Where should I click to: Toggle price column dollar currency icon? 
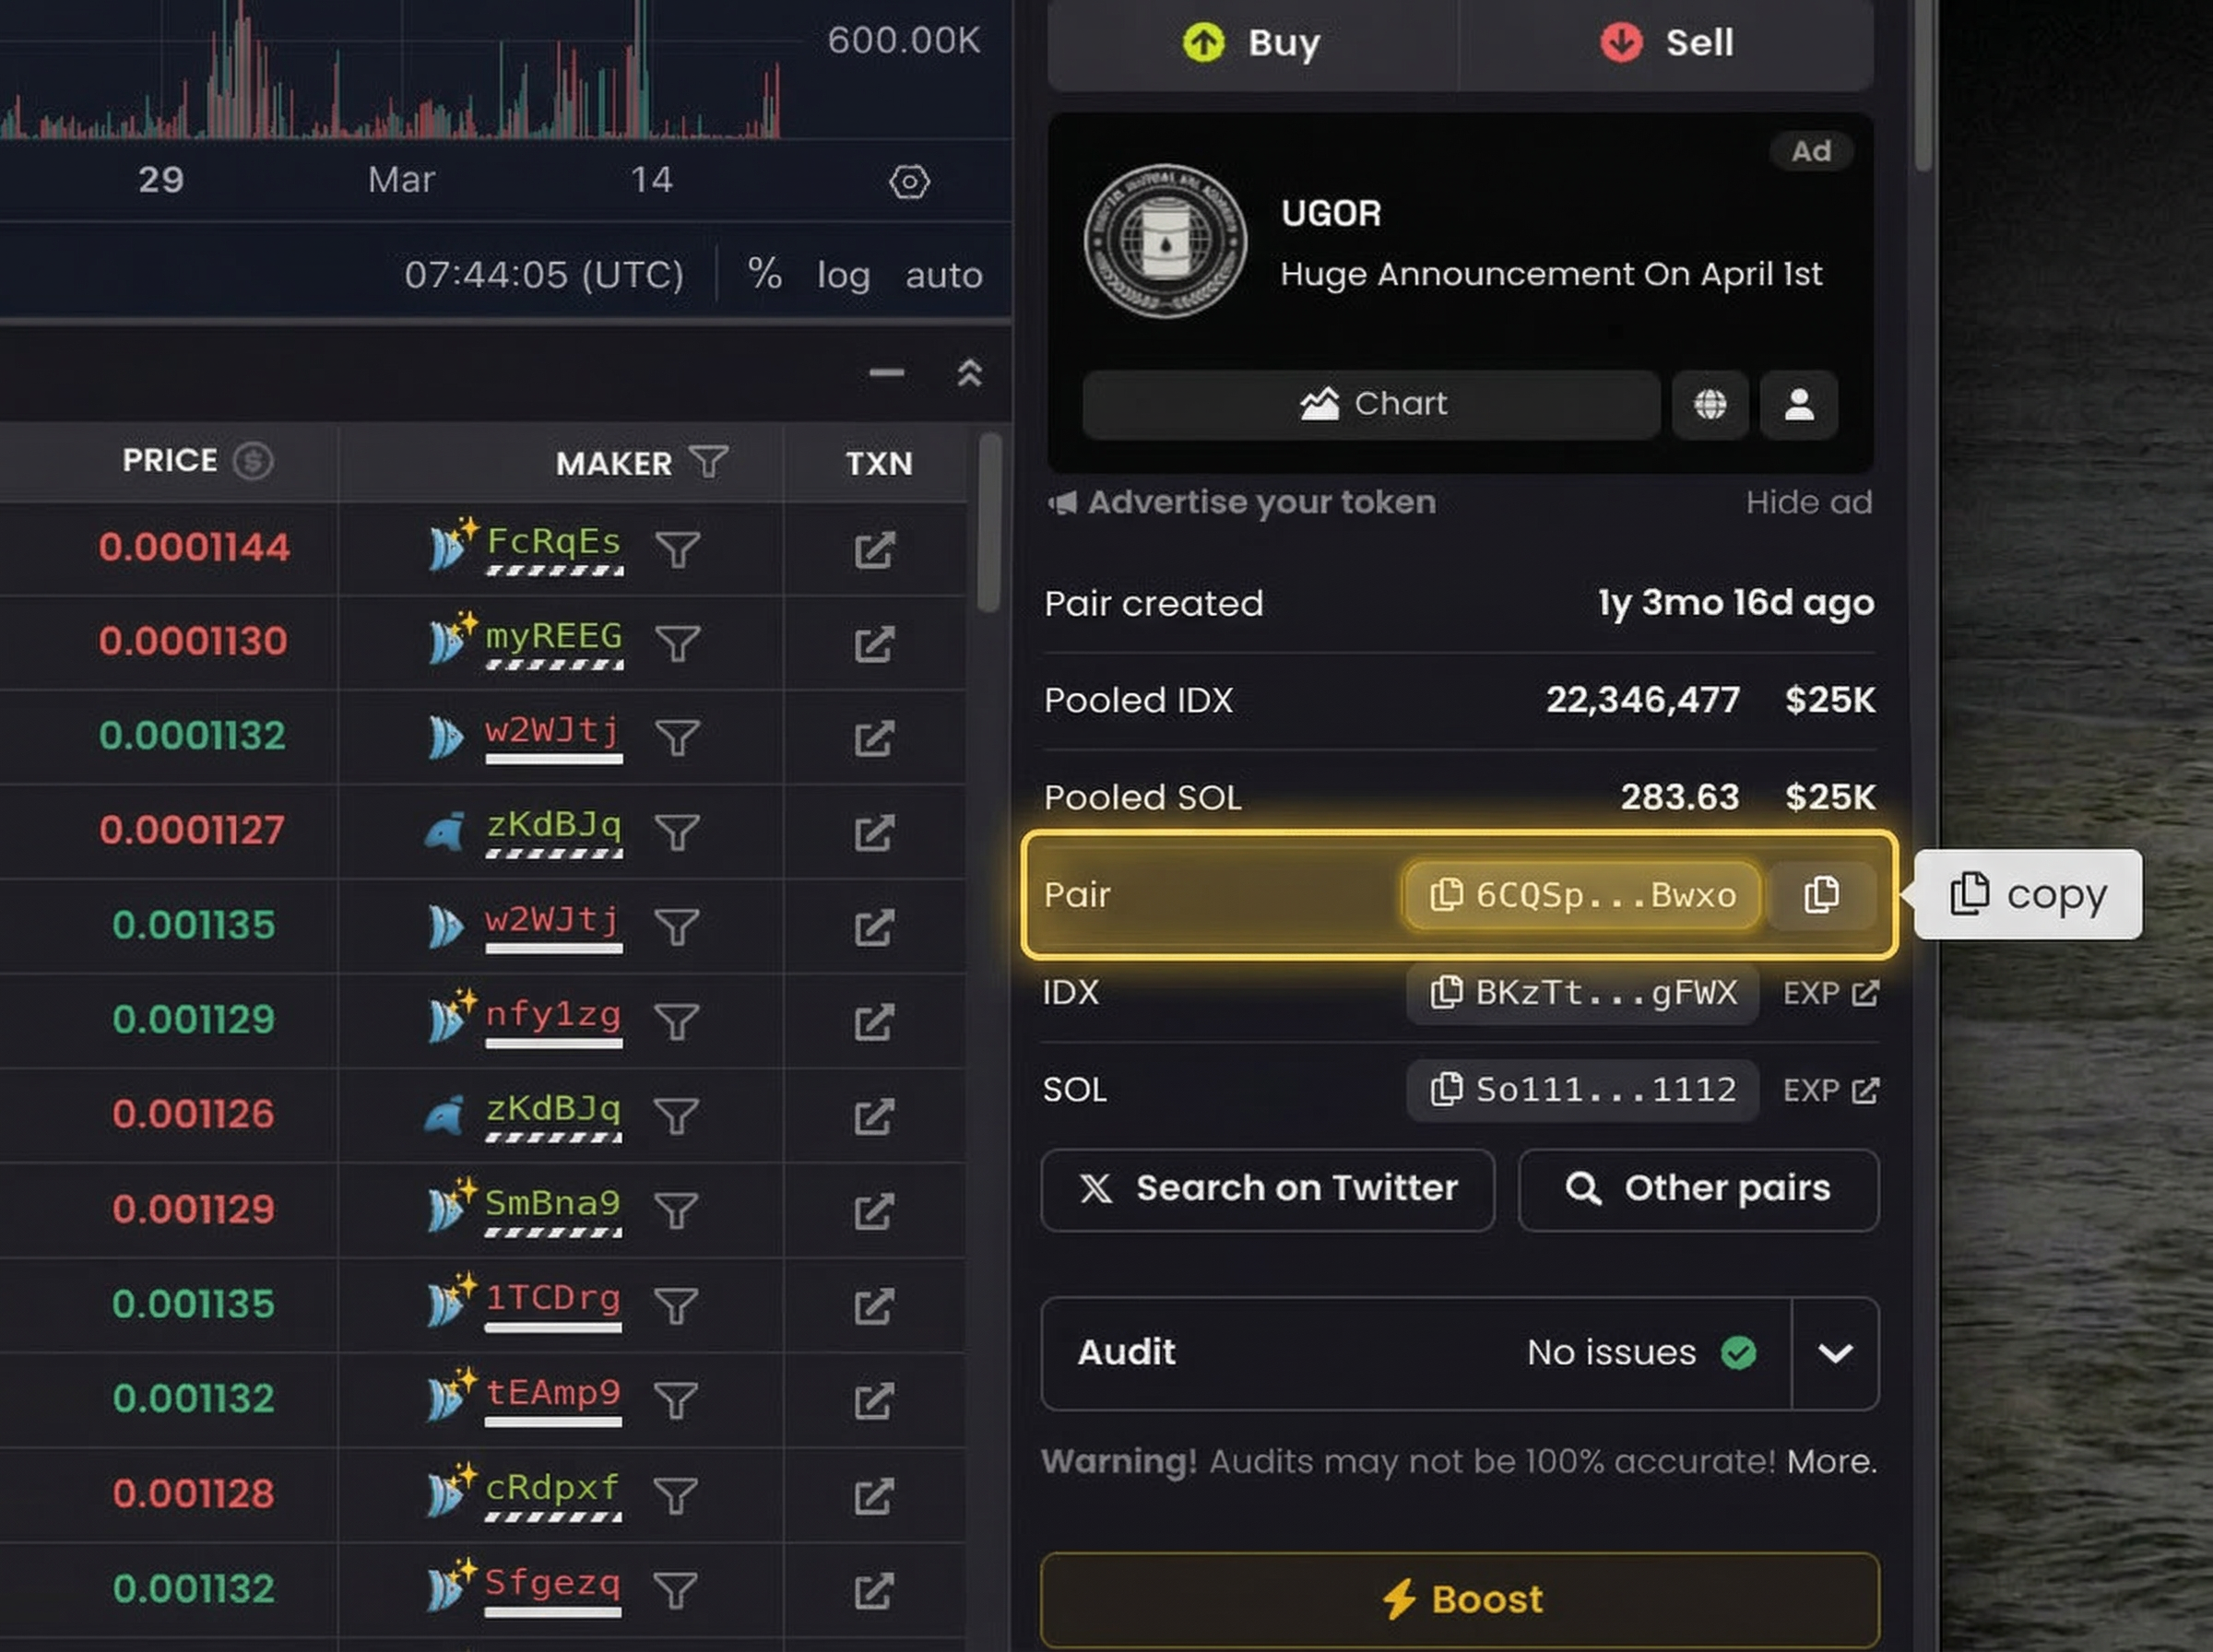(x=253, y=461)
